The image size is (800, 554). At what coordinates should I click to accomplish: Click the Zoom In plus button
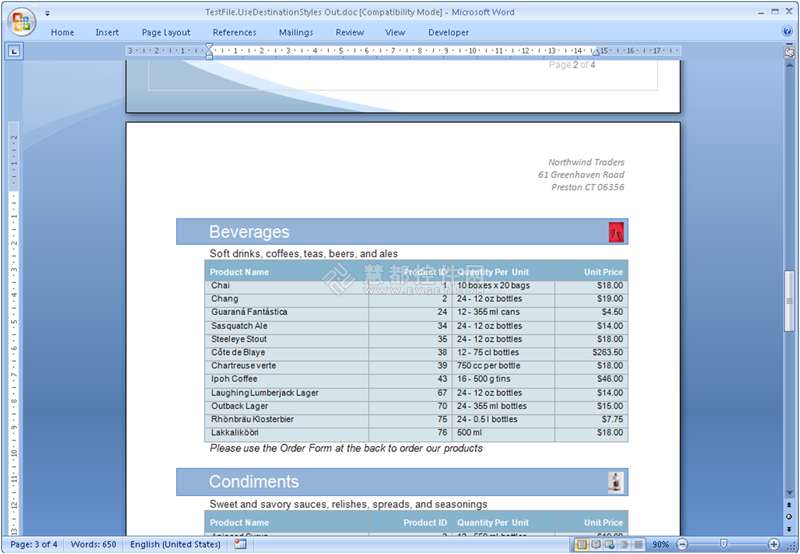[x=774, y=544]
